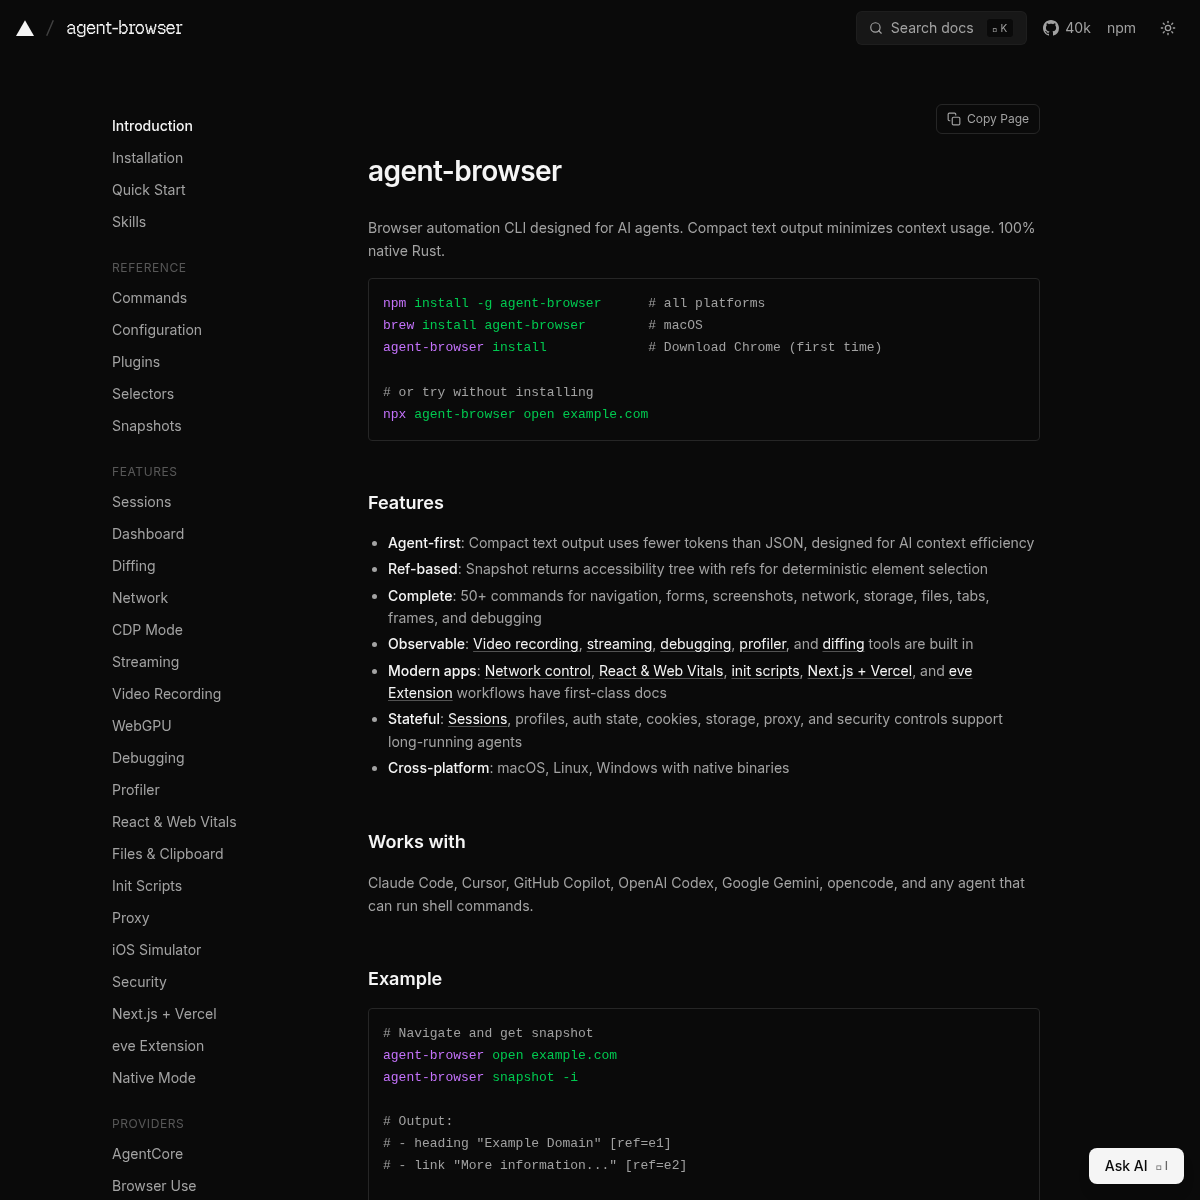The width and height of the screenshot is (1200, 1200).
Task: Follow the profiler link in the features list
Action: tap(763, 644)
